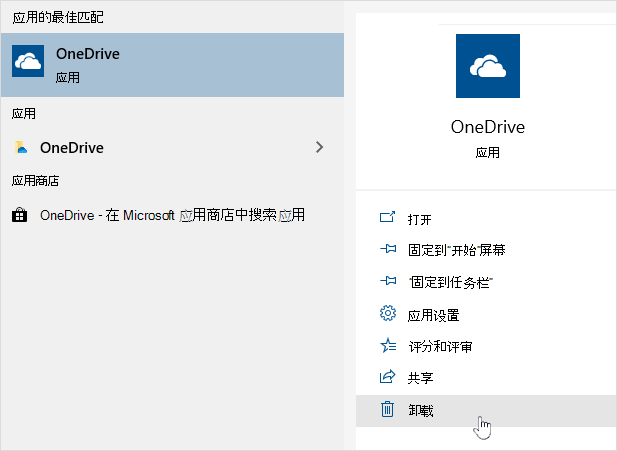Click the 应用的最佳匹配 heading
The width and height of the screenshot is (617, 451).
[x=58, y=17]
